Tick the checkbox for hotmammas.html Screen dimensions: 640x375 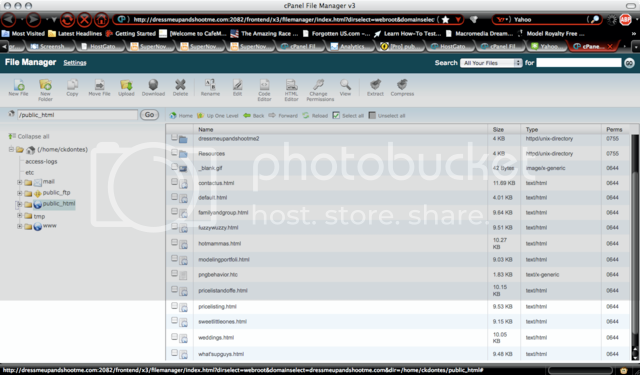[x=174, y=242]
